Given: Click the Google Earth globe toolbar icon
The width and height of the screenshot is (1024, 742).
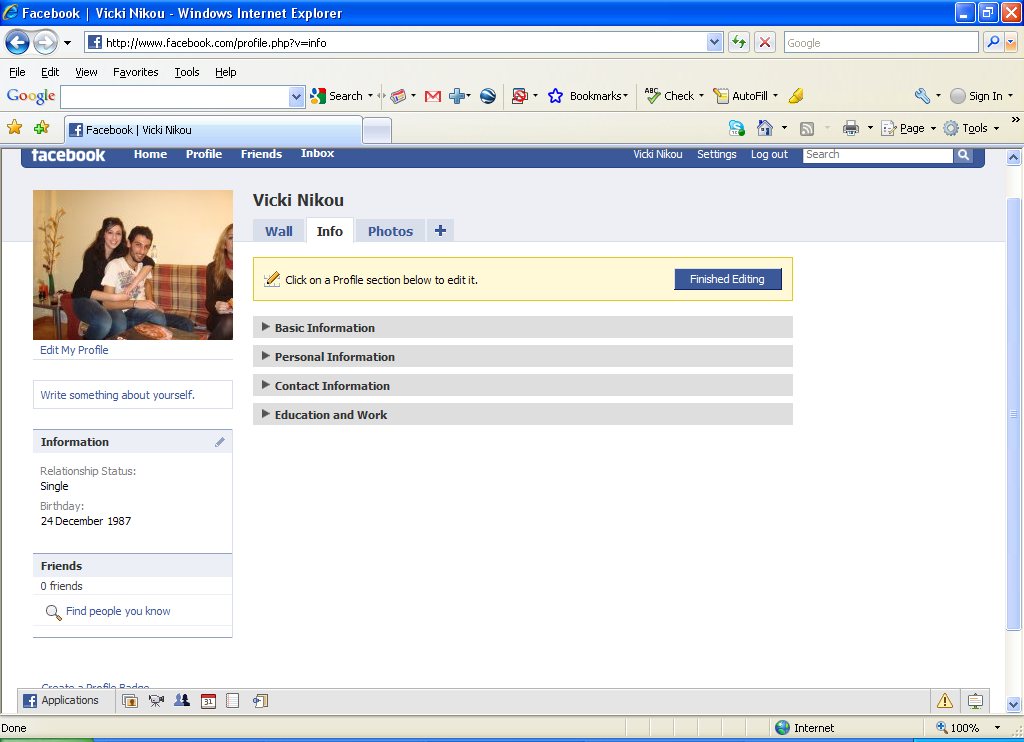Looking at the screenshot, I should coord(488,96).
